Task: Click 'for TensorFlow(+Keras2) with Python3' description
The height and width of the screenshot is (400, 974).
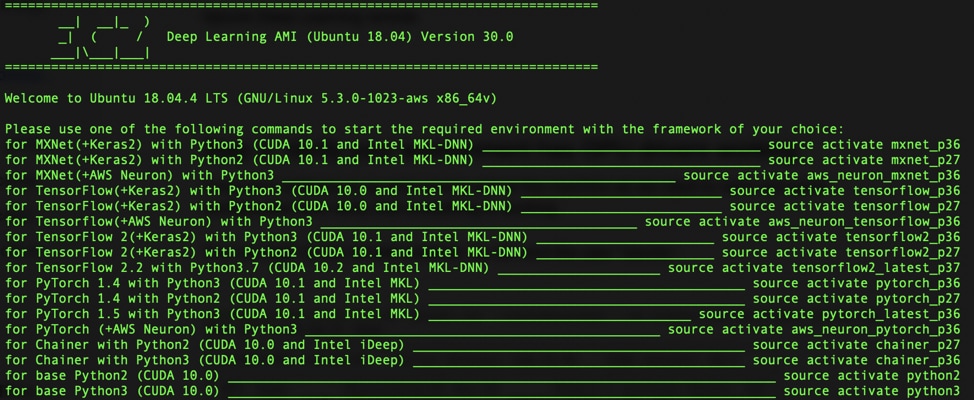Action: tap(258, 191)
